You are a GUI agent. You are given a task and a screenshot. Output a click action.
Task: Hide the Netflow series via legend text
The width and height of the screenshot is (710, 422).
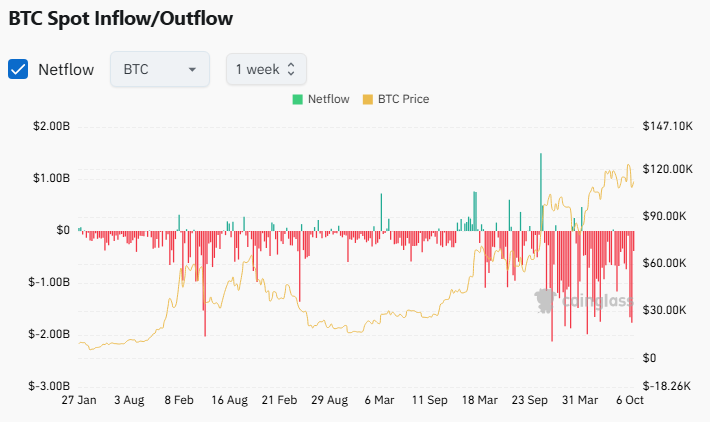click(x=328, y=100)
